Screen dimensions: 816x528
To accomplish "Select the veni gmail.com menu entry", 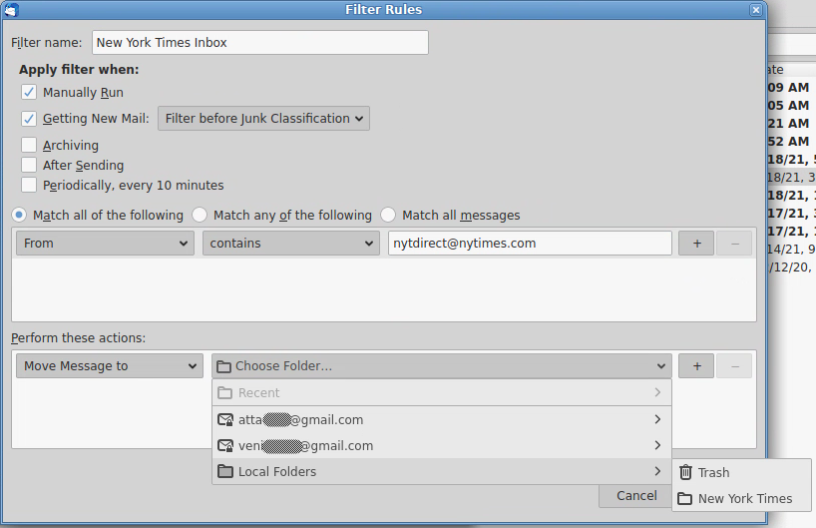I will [442, 445].
